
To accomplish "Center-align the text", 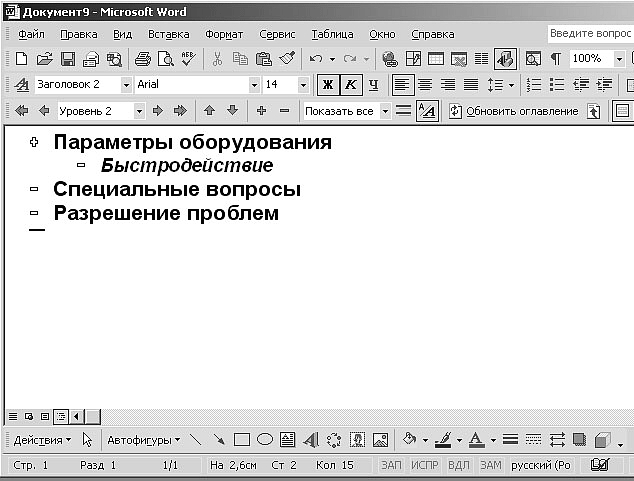I will [425, 84].
